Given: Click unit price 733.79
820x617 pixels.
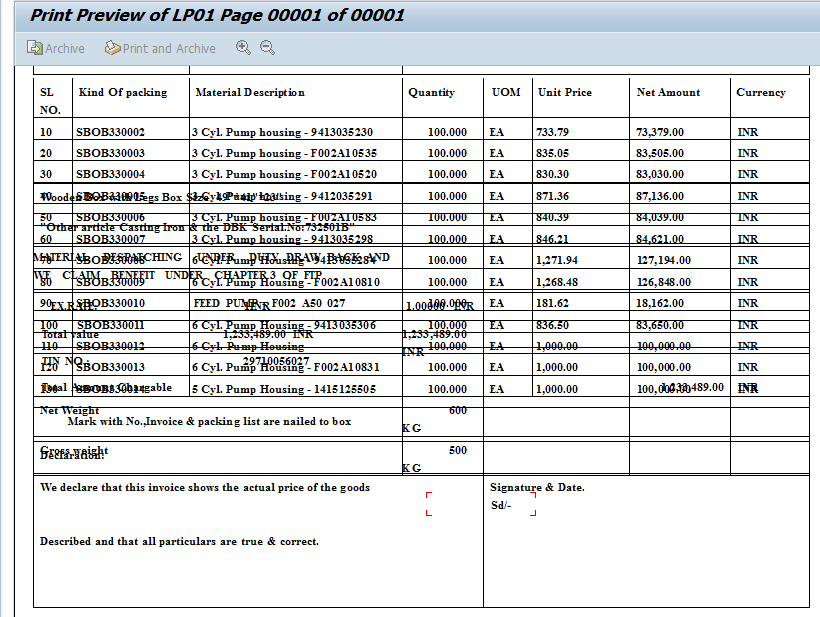Looking at the screenshot, I should [x=552, y=132].
